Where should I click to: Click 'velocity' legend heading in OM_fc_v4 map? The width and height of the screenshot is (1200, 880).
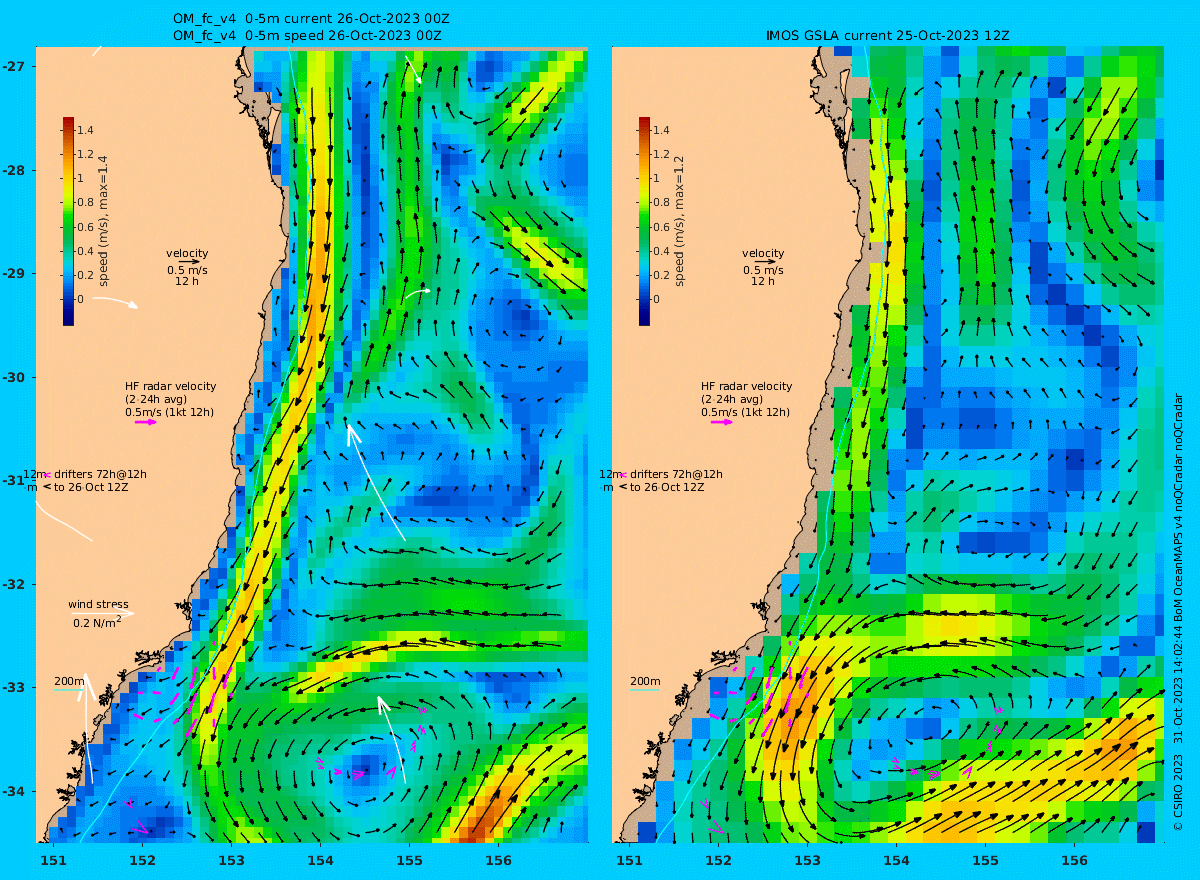click(x=187, y=253)
